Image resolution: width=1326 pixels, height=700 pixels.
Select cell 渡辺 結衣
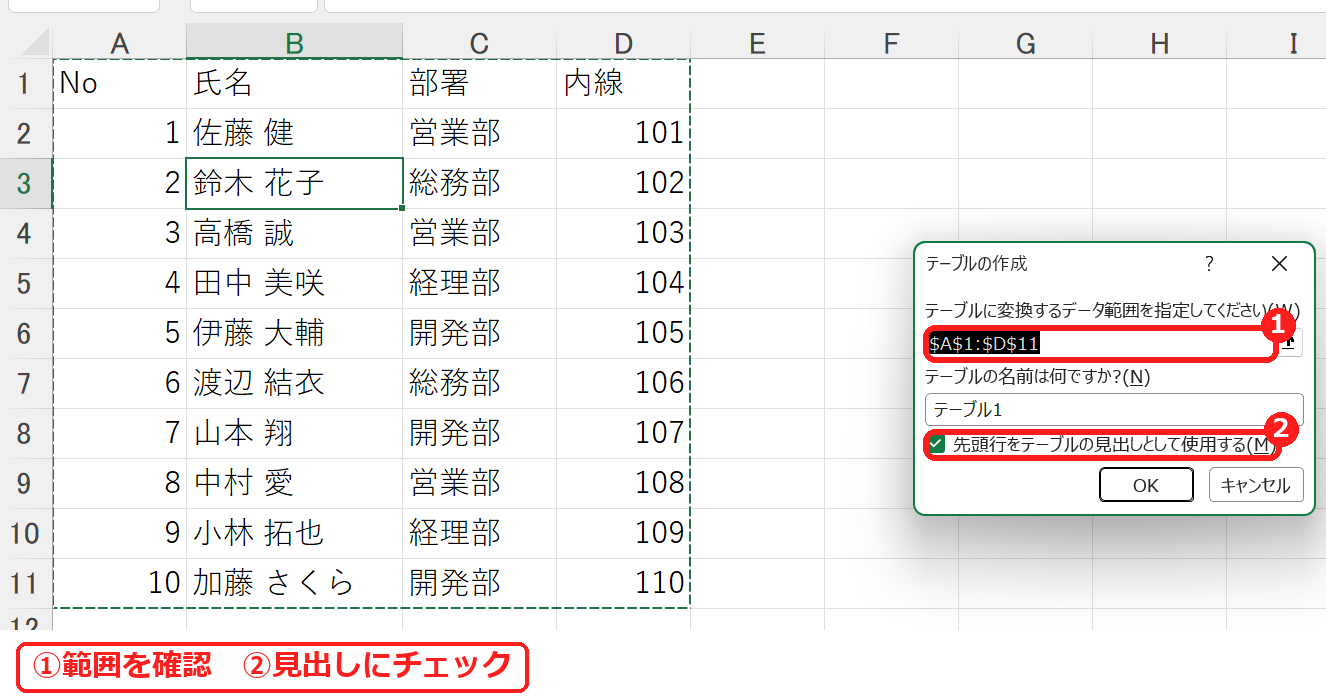click(294, 383)
